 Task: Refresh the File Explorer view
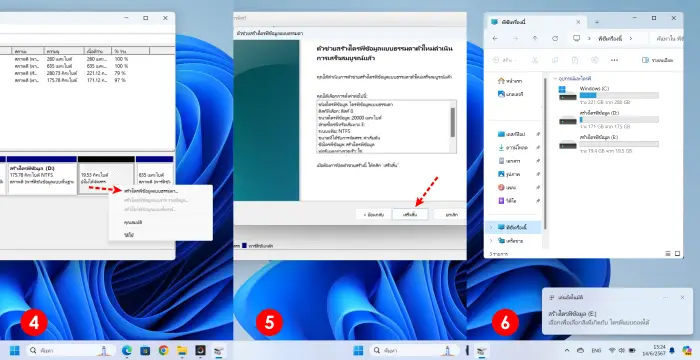[555, 38]
